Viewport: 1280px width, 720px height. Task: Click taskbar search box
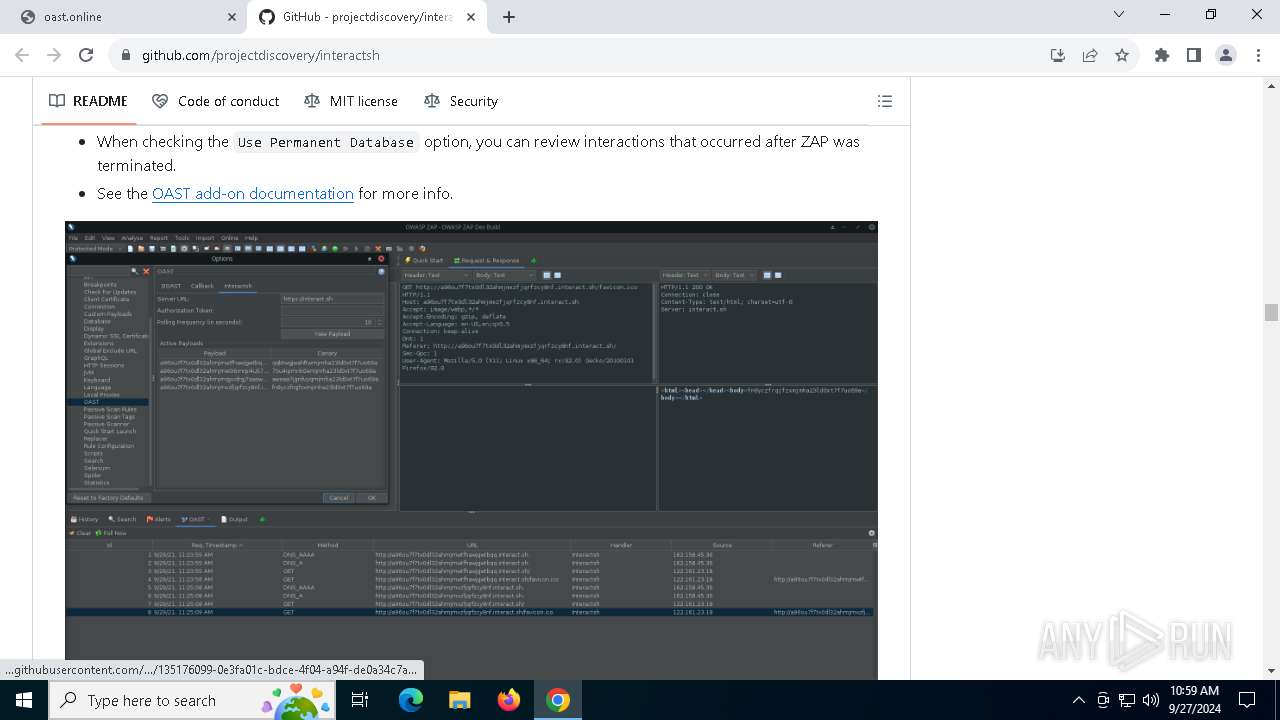191,700
